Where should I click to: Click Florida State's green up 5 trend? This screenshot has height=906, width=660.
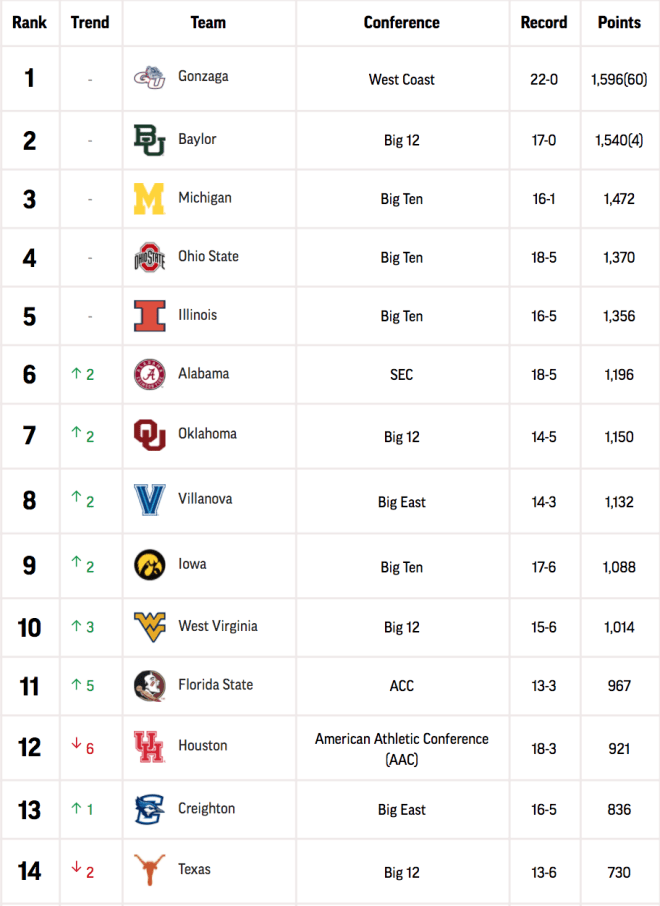tap(83, 685)
